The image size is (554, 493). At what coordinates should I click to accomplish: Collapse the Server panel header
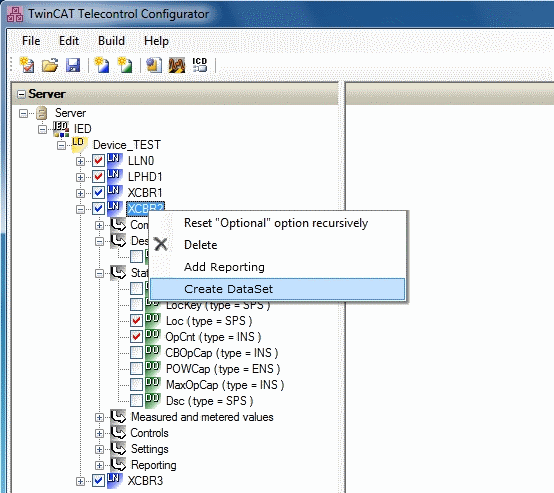(22, 94)
